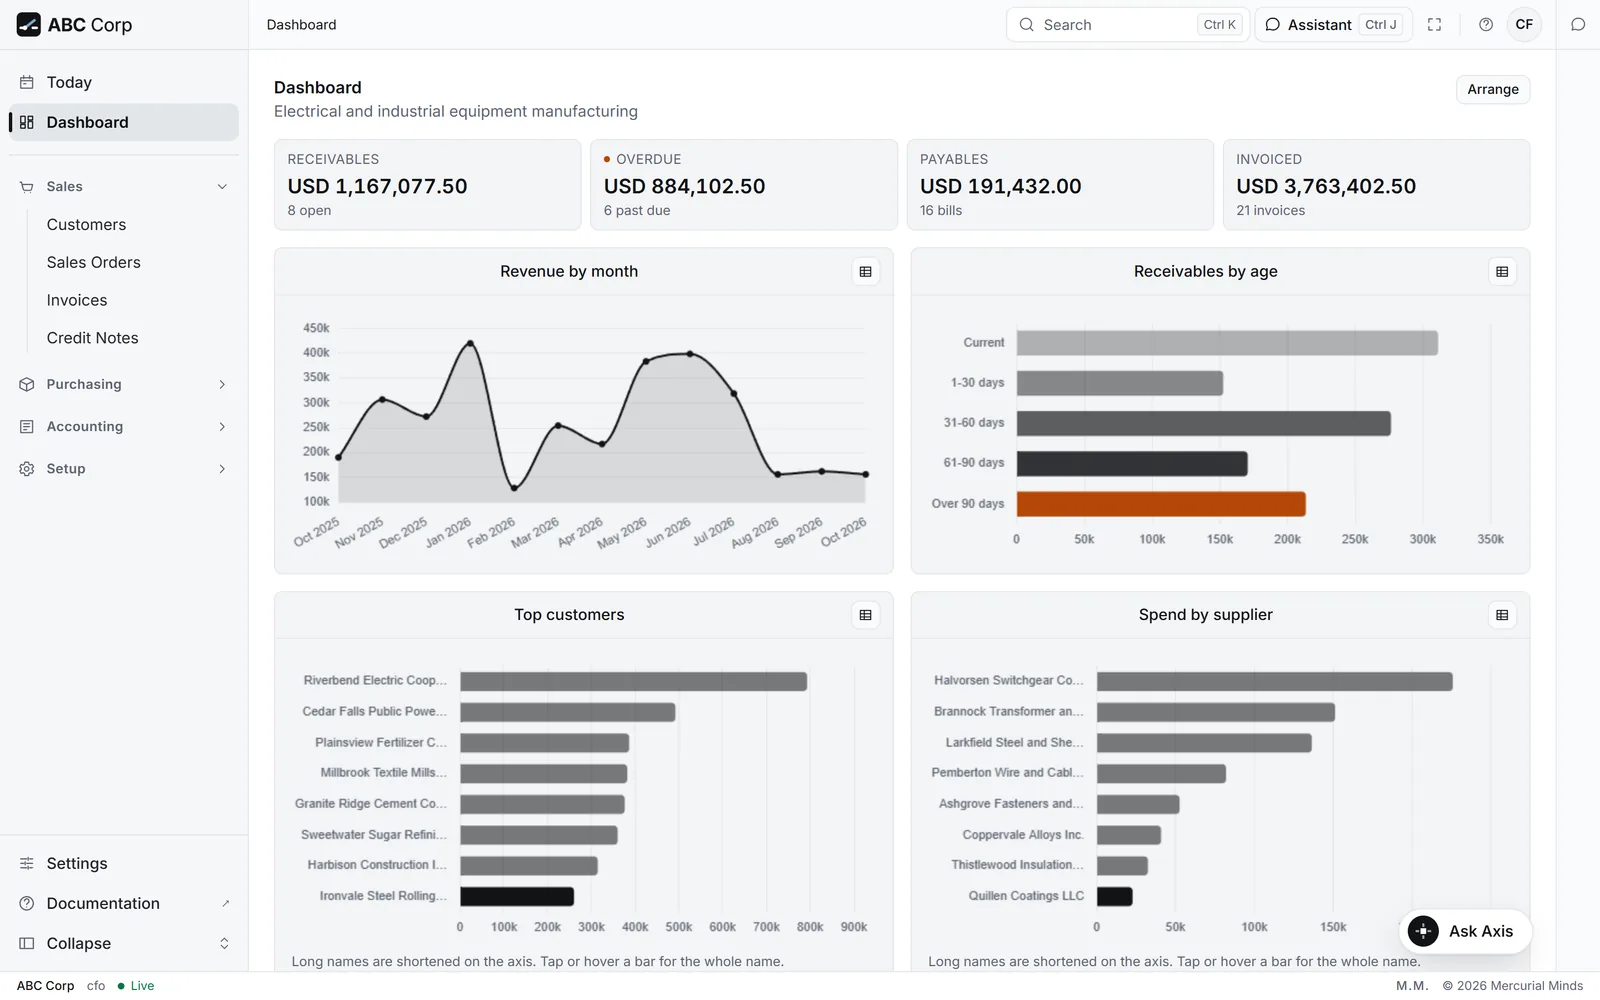This screenshot has width=1600, height=1000.
Task: Click the Search input field
Action: tap(1128, 25)
